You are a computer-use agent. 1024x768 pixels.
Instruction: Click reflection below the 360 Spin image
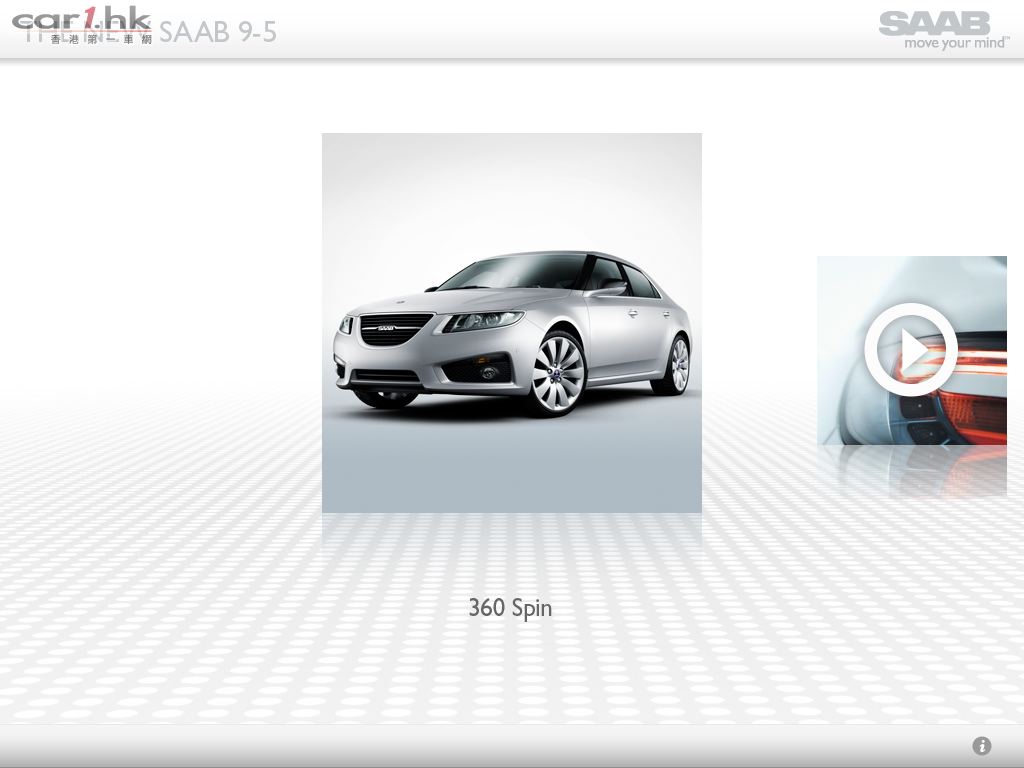511,530
